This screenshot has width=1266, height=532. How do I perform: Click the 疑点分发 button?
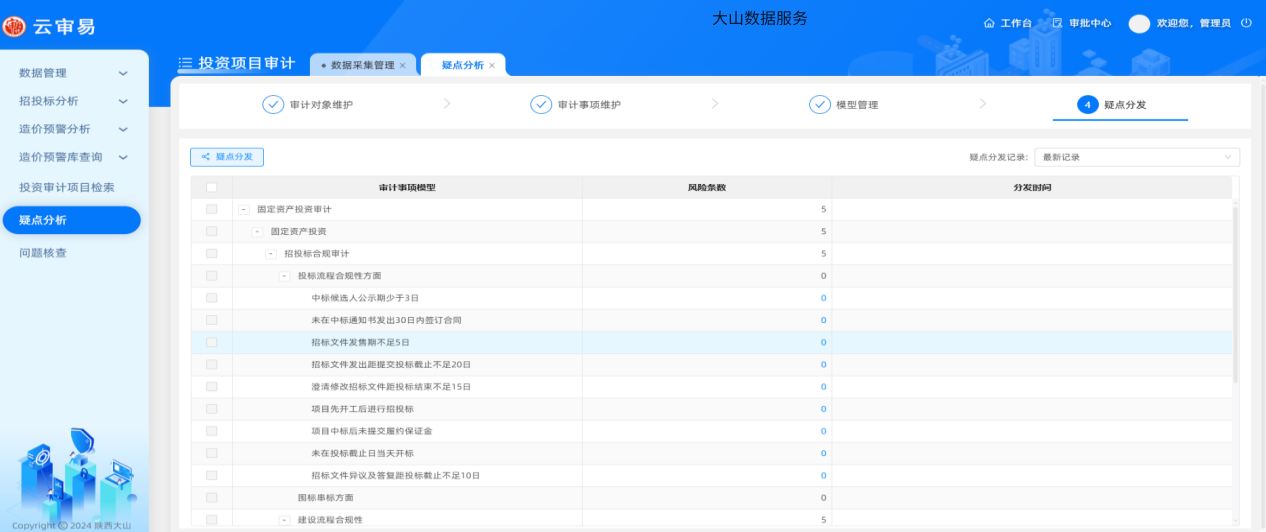pyautogui.click(x=227, y=157)
